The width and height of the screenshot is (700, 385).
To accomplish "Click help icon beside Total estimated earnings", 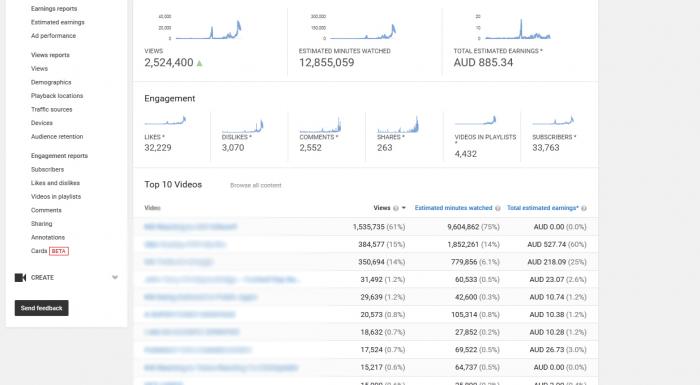I will pyautogui.click(x=584, y=208).
